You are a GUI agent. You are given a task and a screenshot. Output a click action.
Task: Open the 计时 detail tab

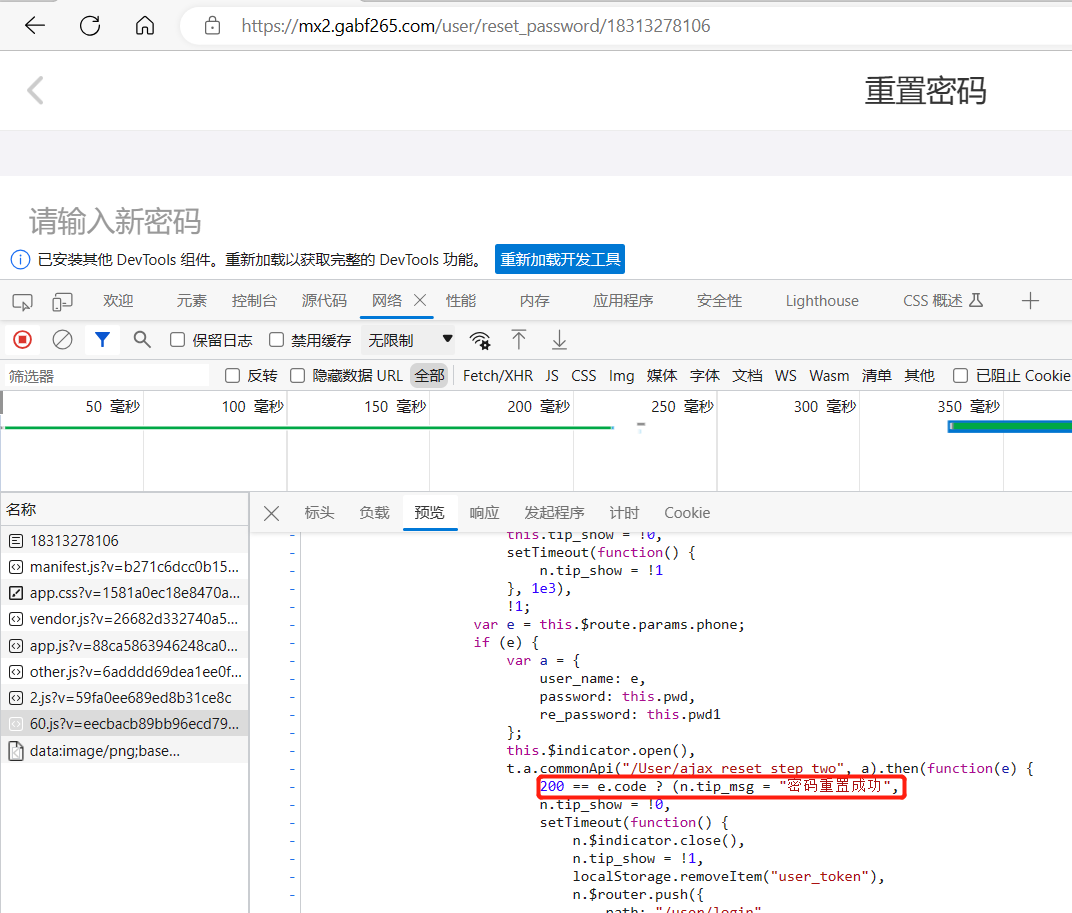[x=624, y=513]
